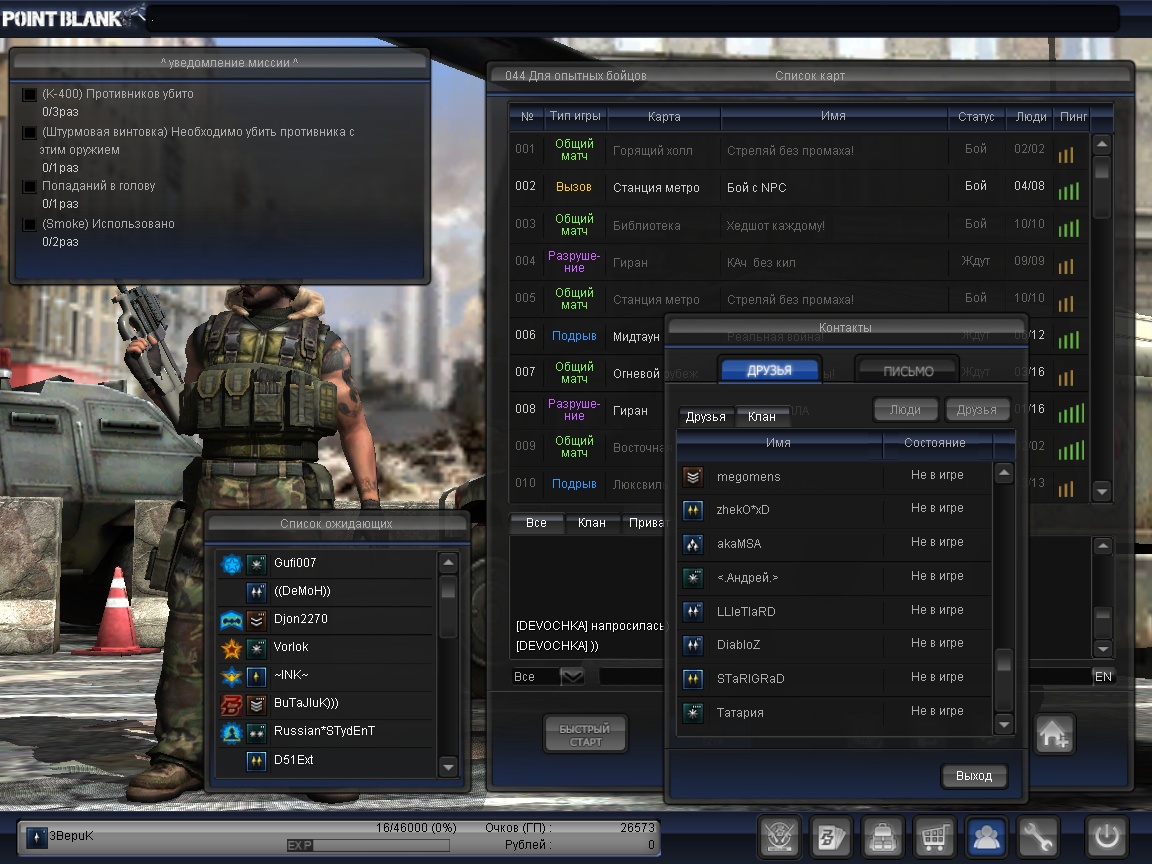Click DiabloZ's rank icon
Viewport: 1152px width, 864px height.
coord(693,645)
